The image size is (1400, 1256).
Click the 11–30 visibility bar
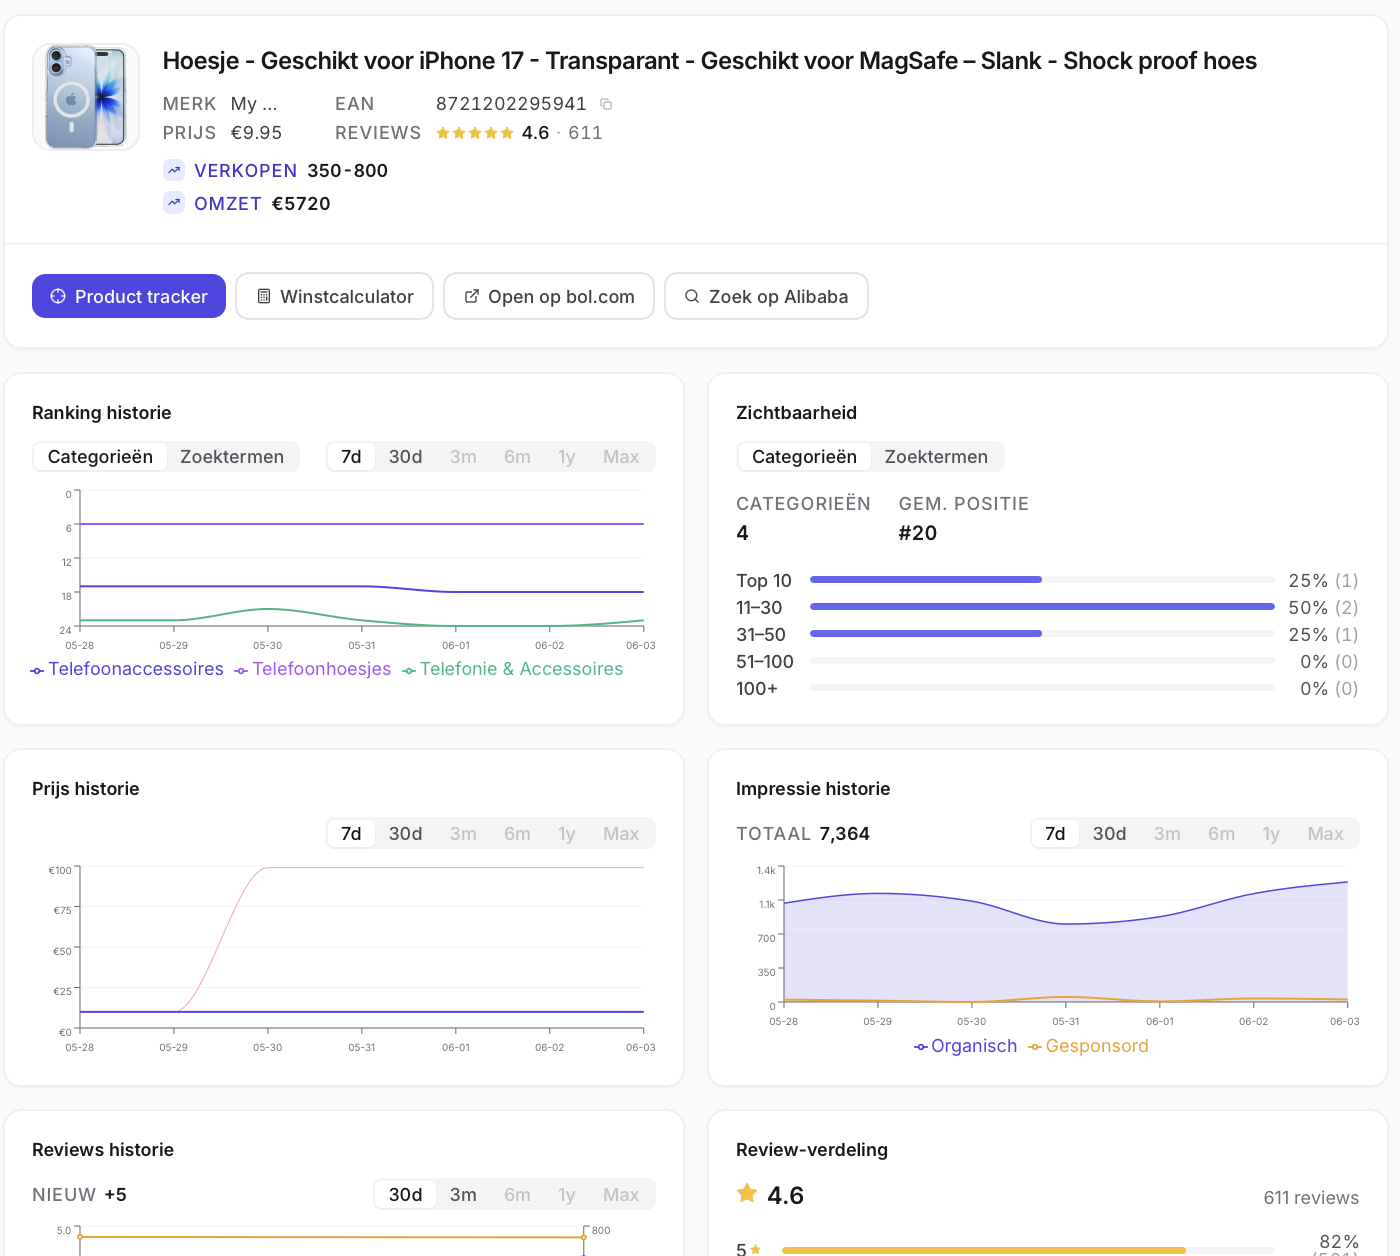1042,607
